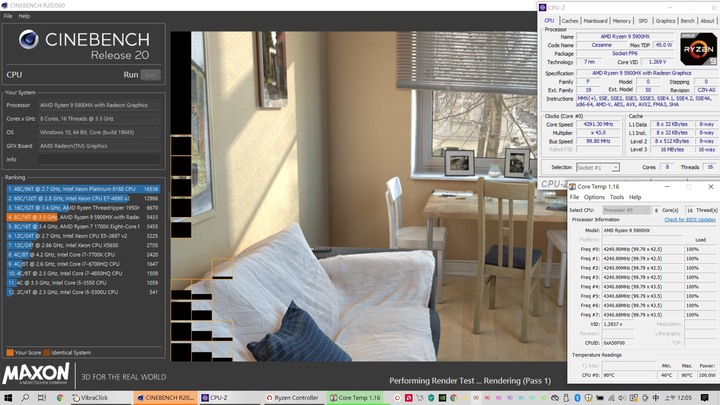Viewport: 720px width, 405px height.
Task: Click the battery tray icon
Action: coord(600,398)
